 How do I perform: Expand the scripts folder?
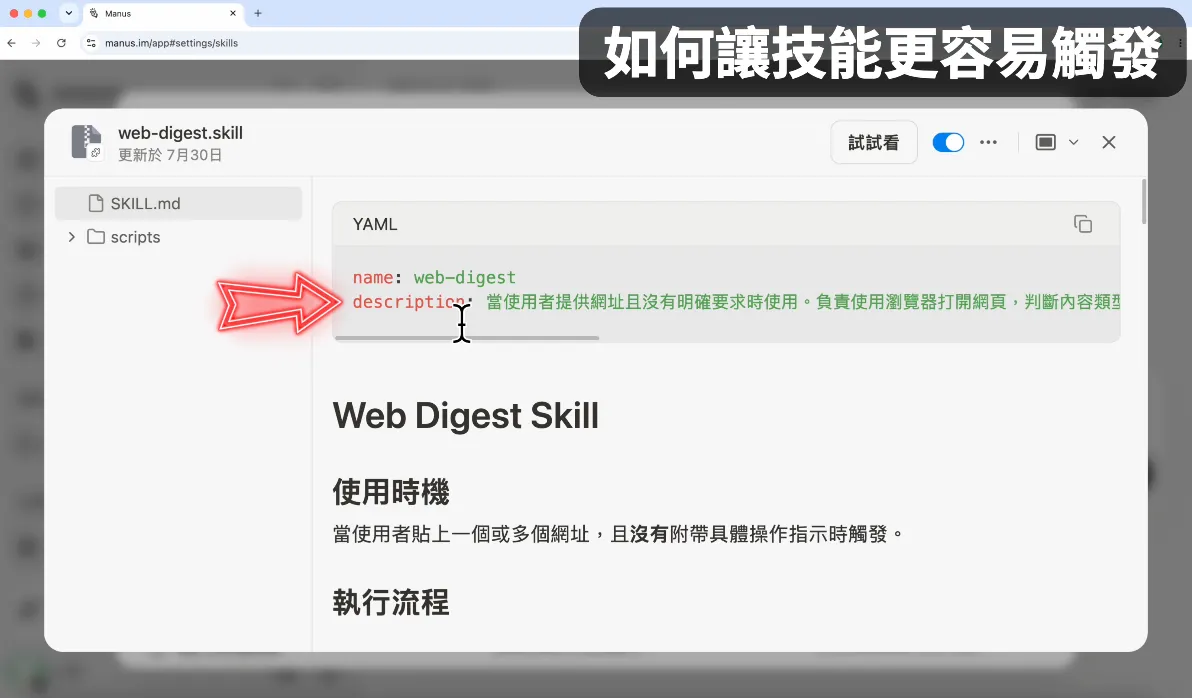pyautogui.click(x=71, y=236)
